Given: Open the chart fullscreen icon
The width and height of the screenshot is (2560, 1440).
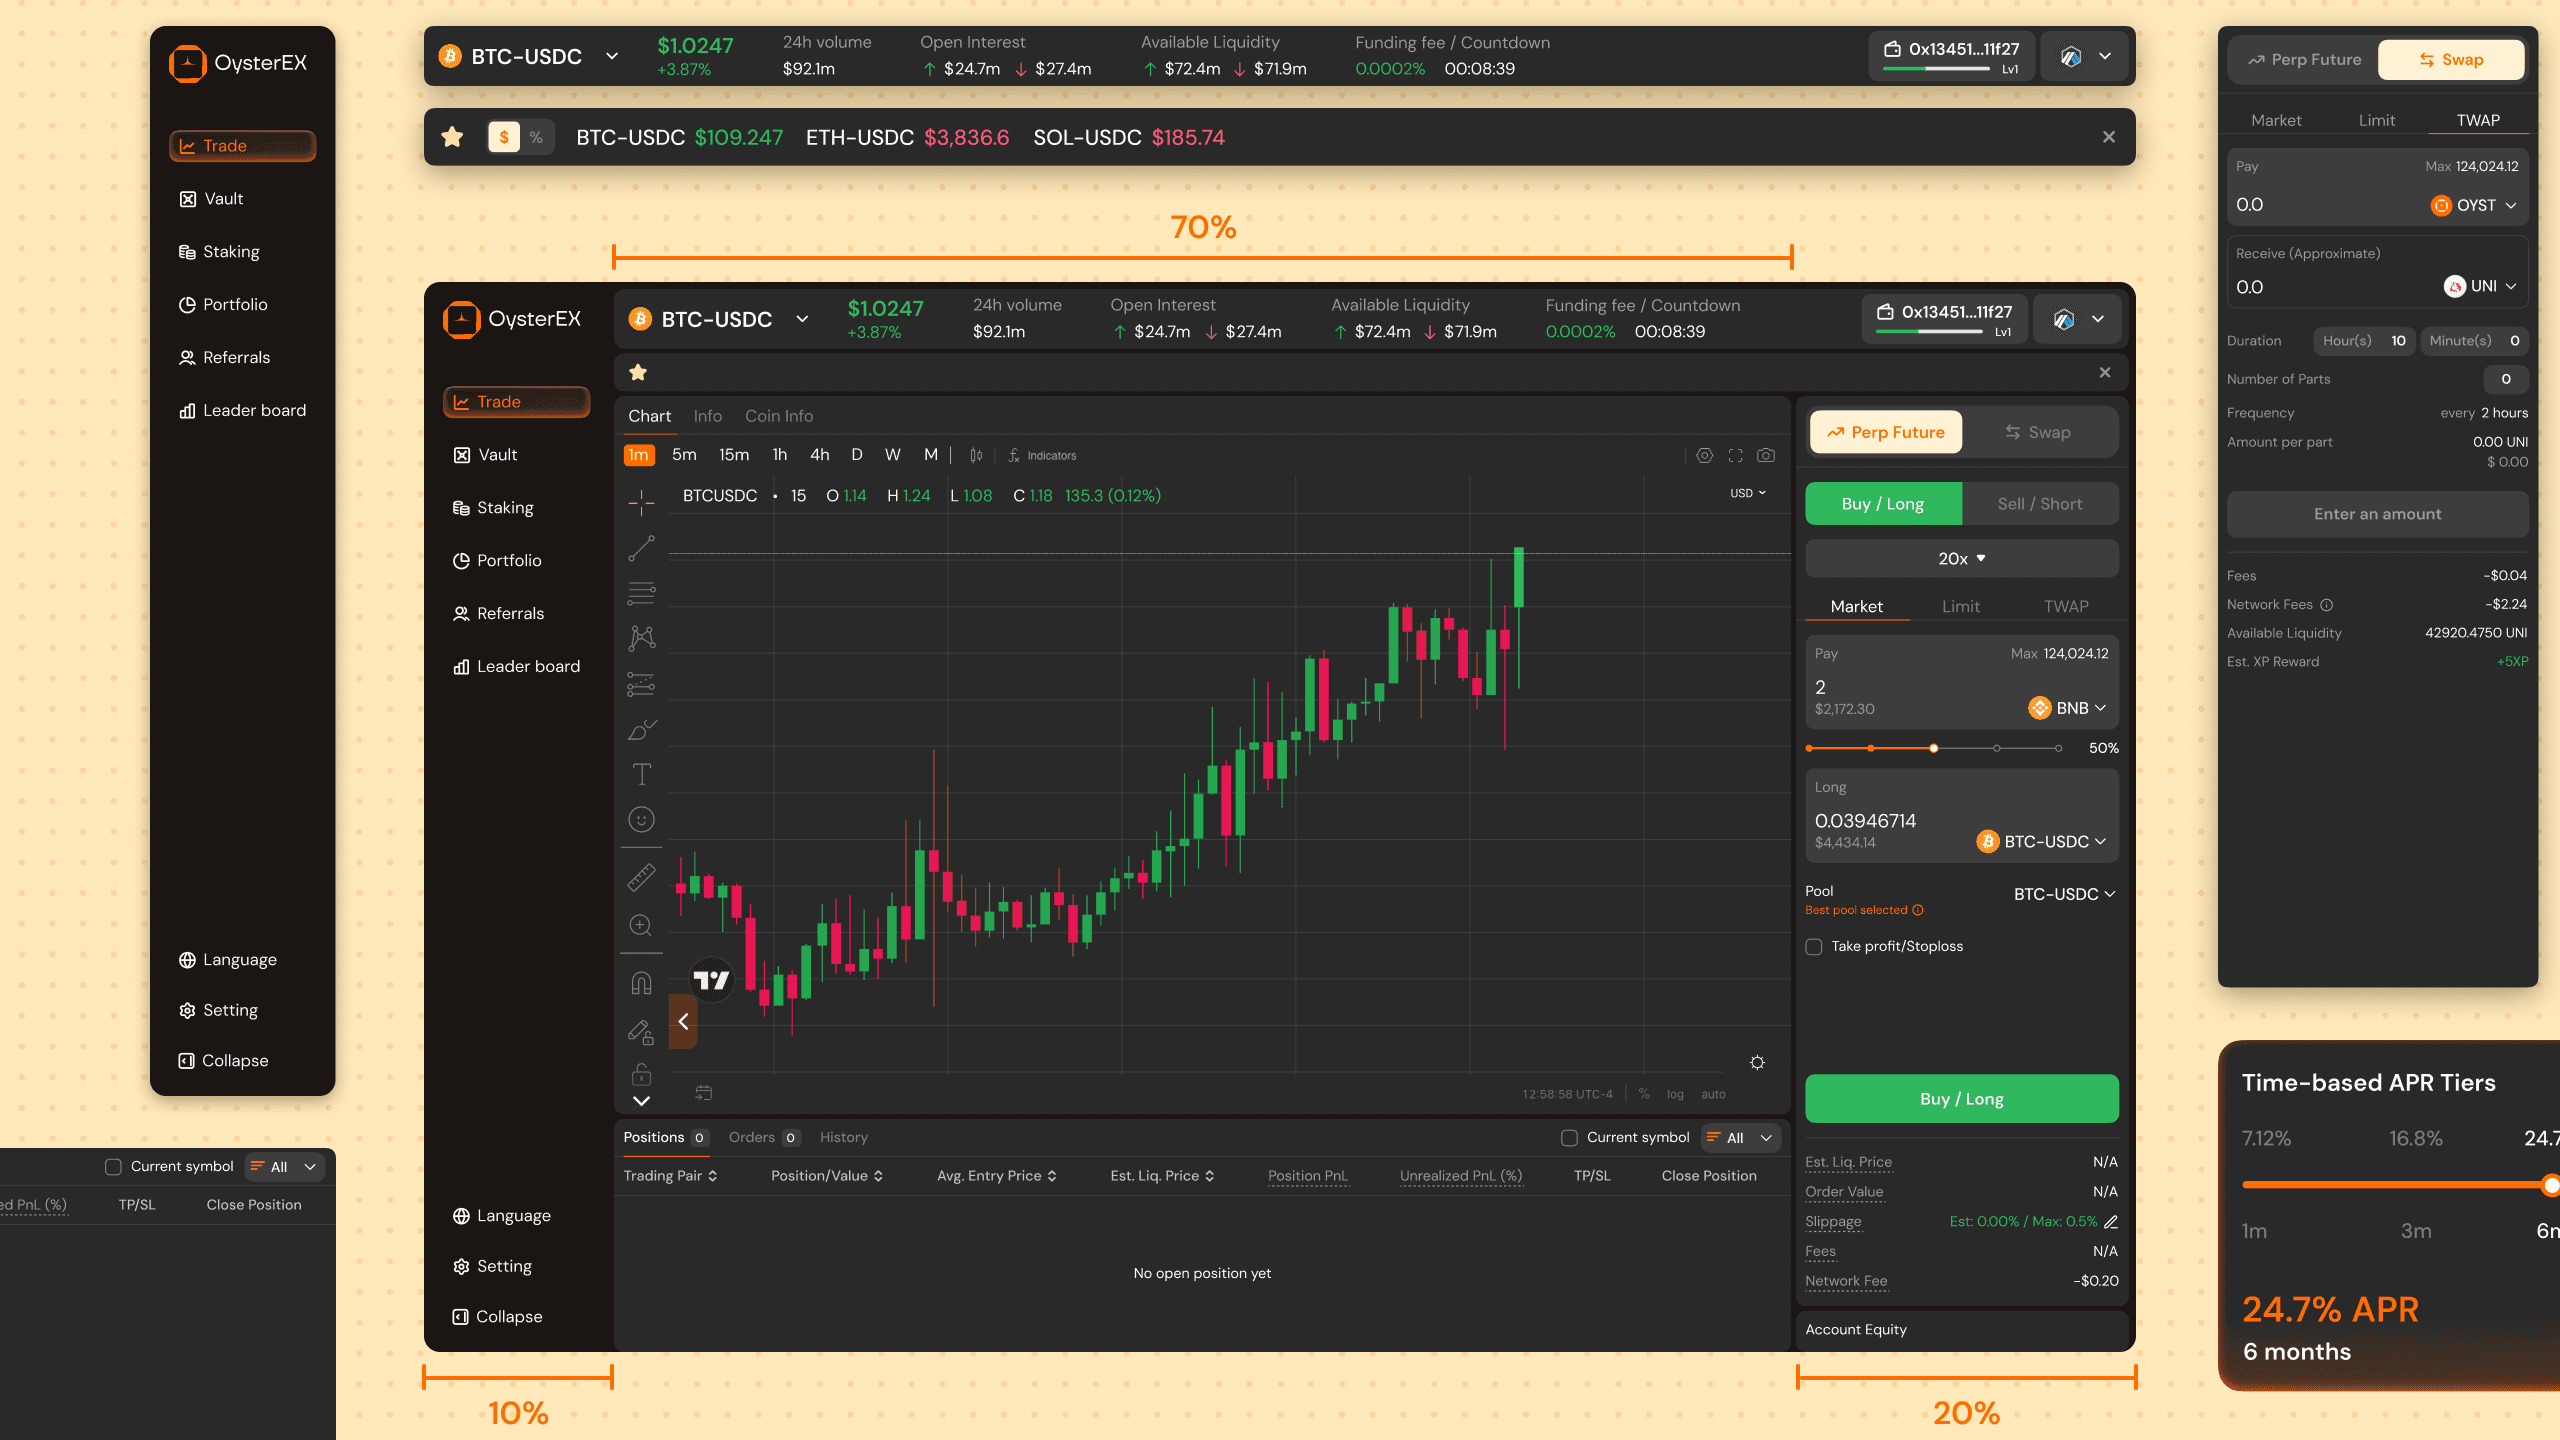Looking at the screenshot, I should [x=1735, y=456].
